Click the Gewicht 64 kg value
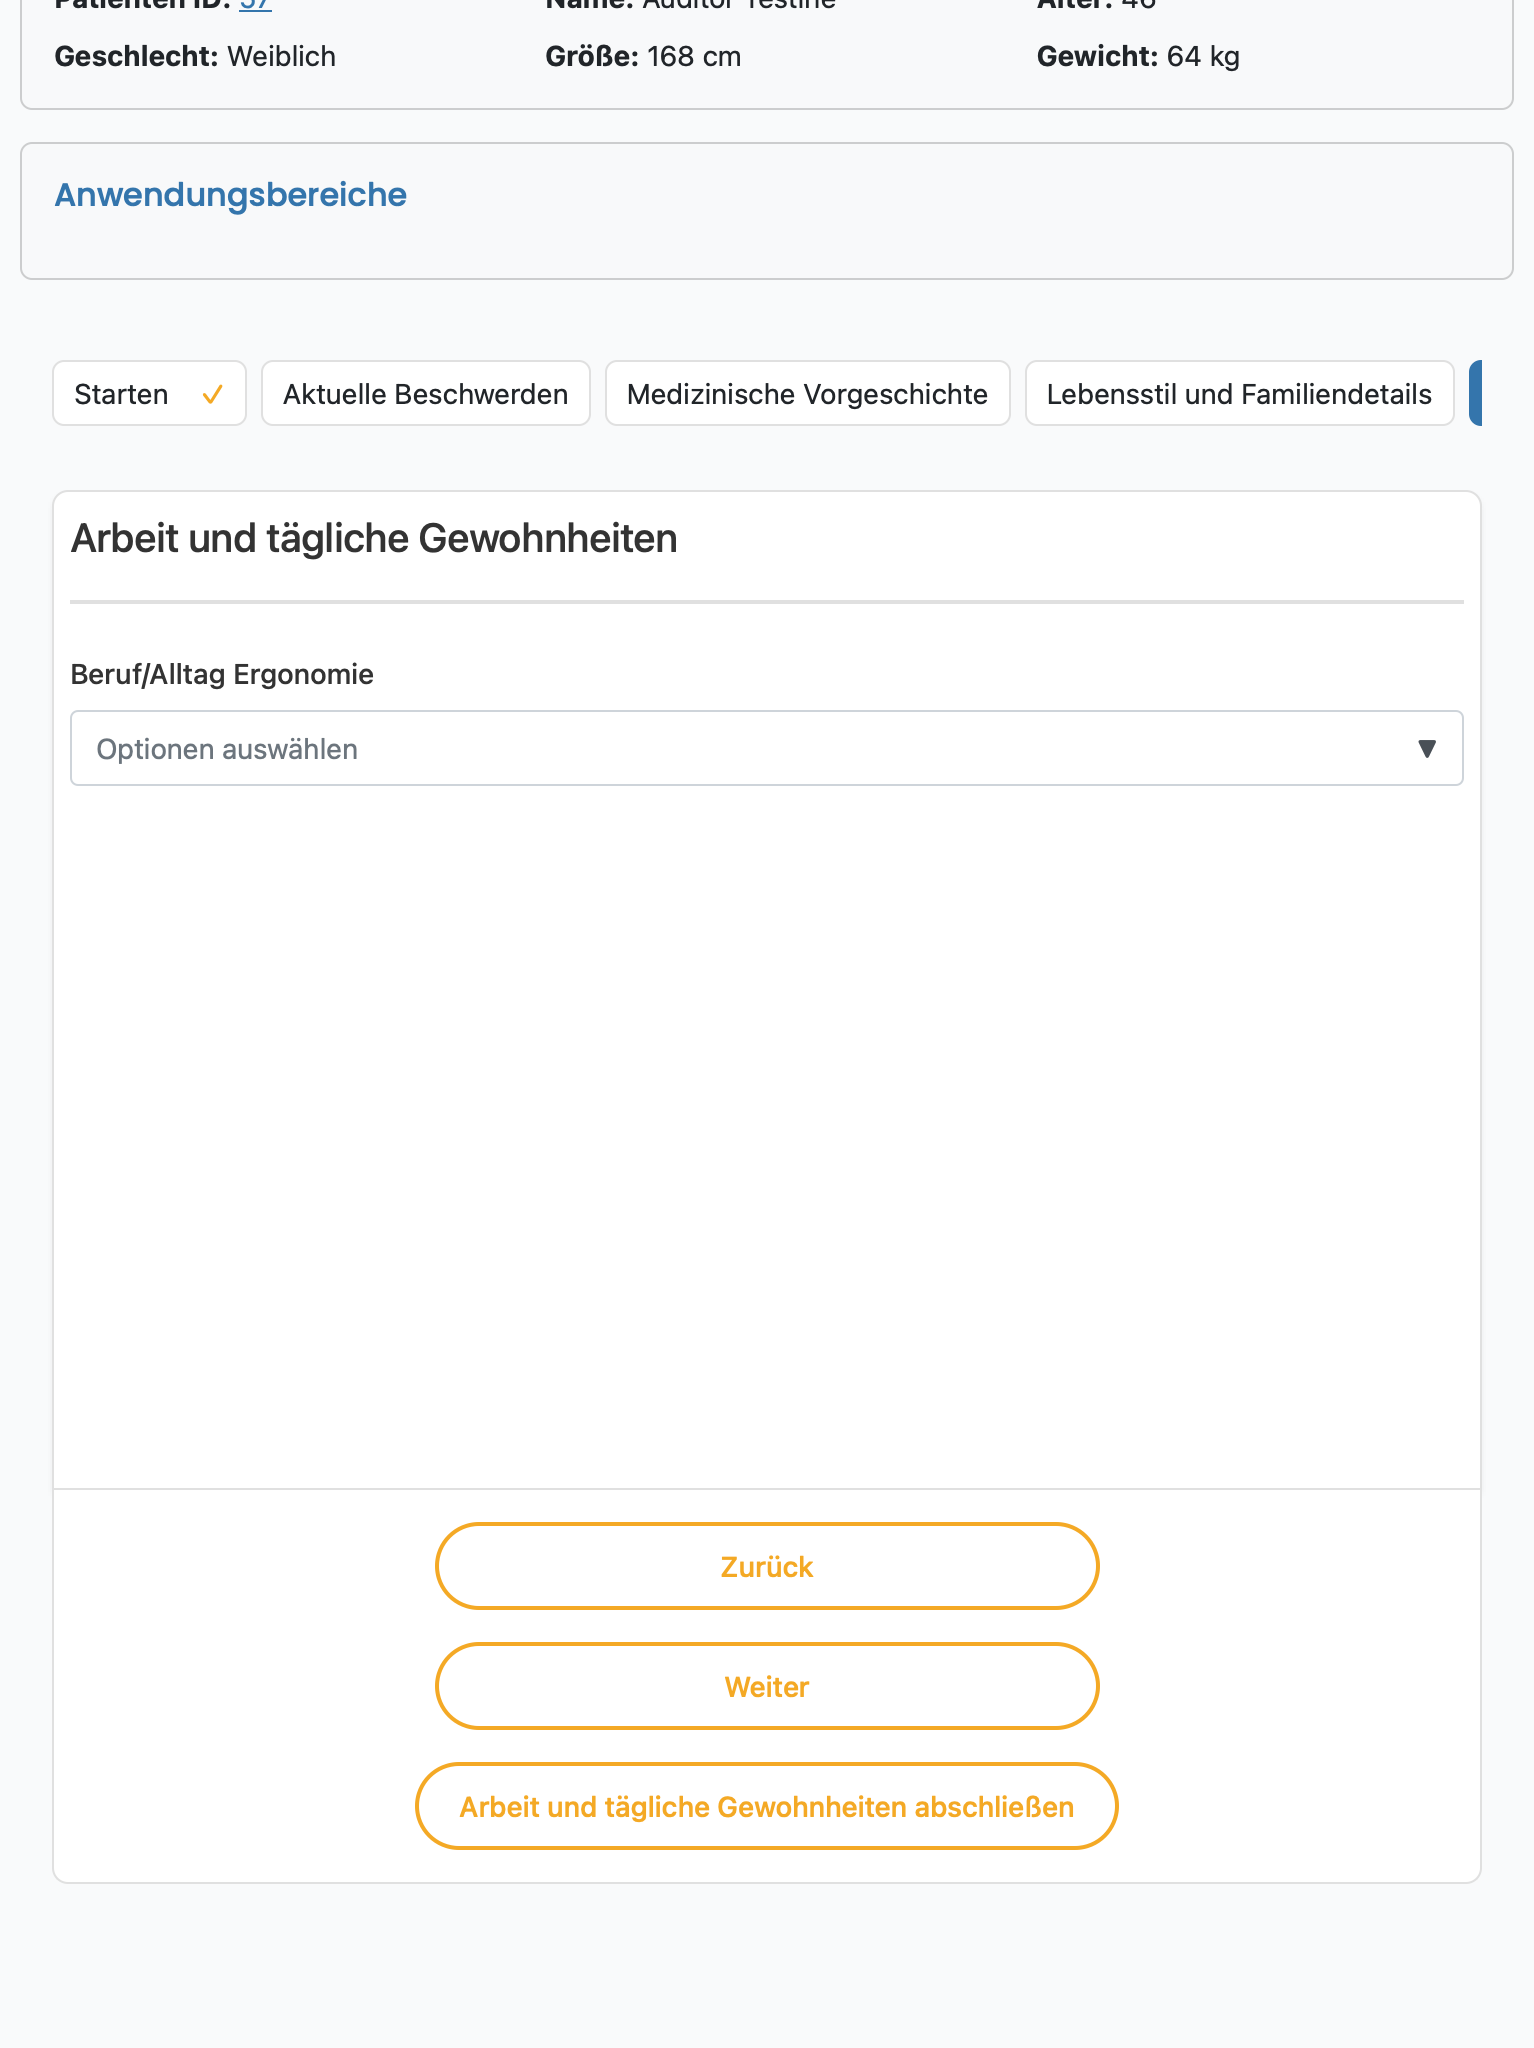 [1203, 57]
